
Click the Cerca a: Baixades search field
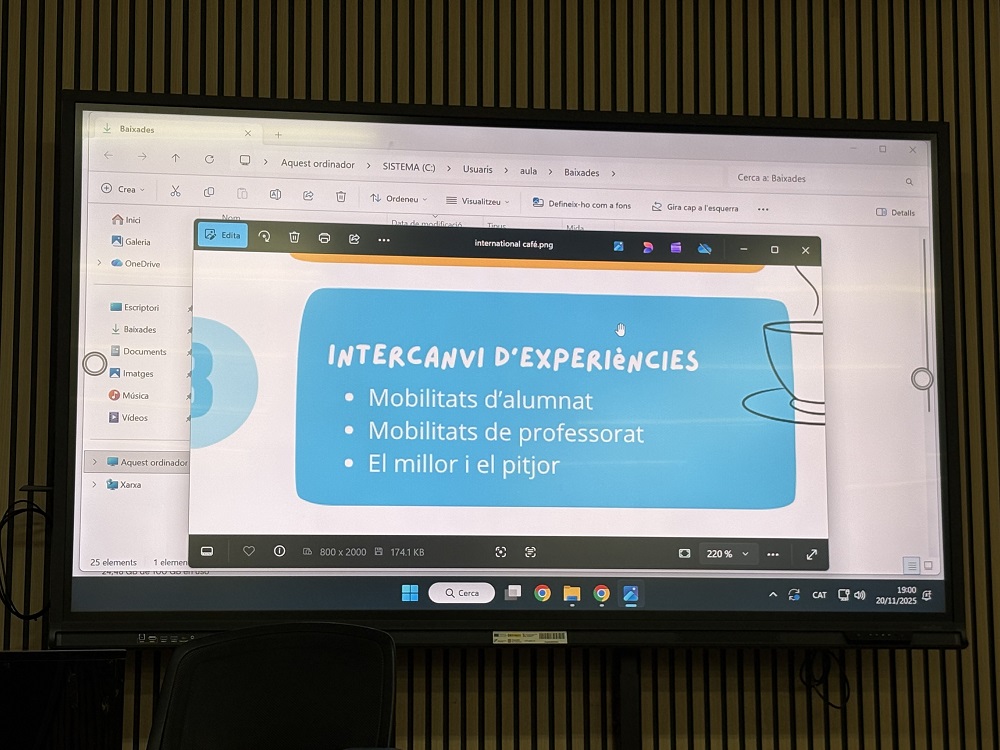tap(820, 179)
